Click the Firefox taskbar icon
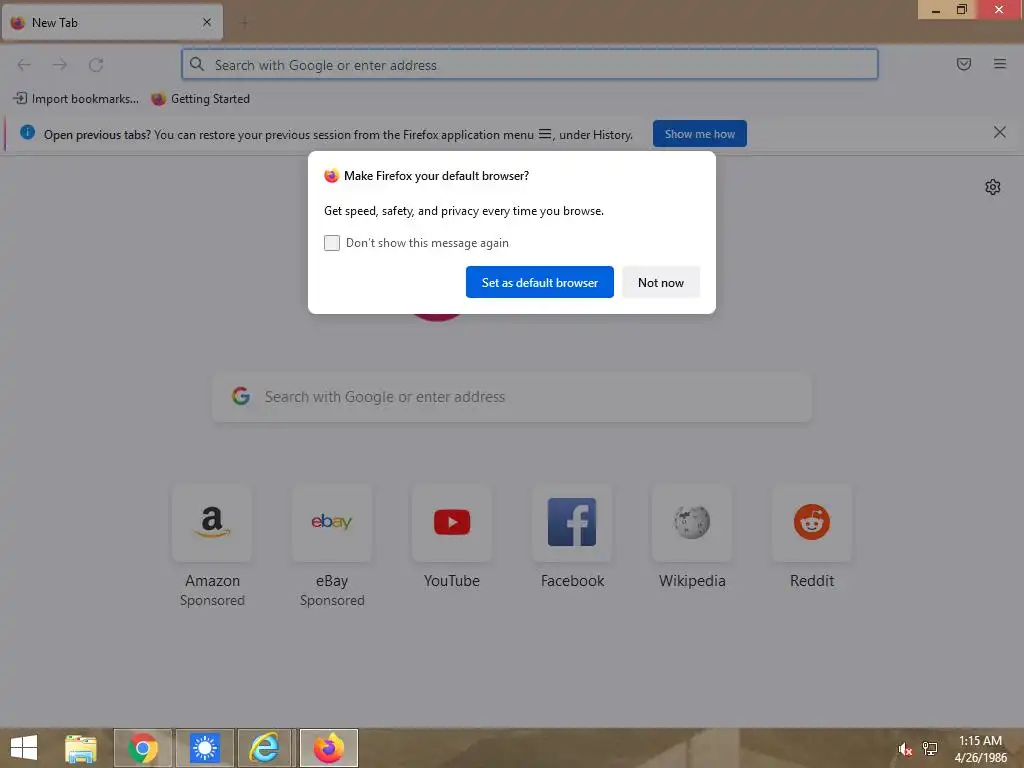The height and width of the screenshot is (768, 1024). click(x=328, y=748)
